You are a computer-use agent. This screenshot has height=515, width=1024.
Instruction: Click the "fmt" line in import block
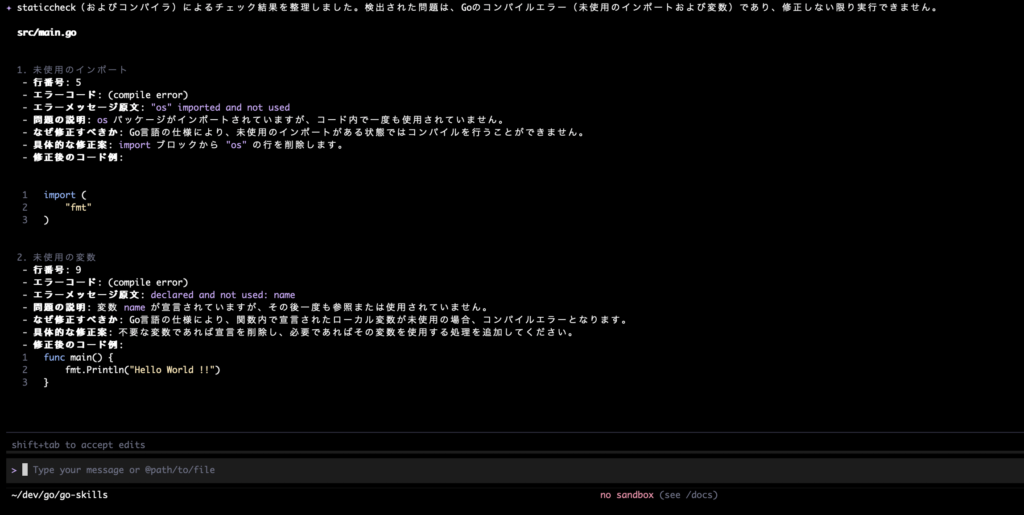77,207
